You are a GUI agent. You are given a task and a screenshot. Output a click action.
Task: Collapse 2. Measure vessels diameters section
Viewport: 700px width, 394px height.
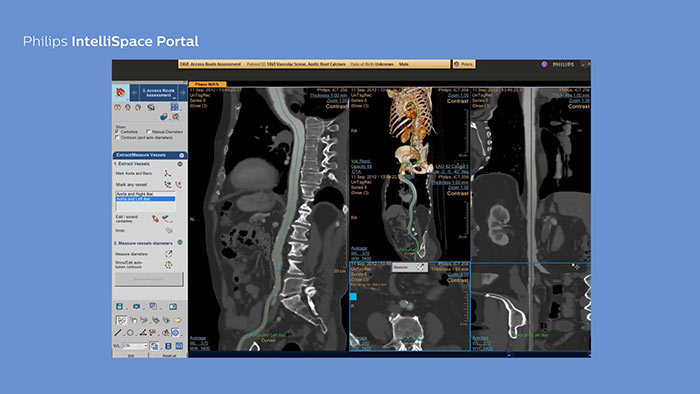click(180, 243)
